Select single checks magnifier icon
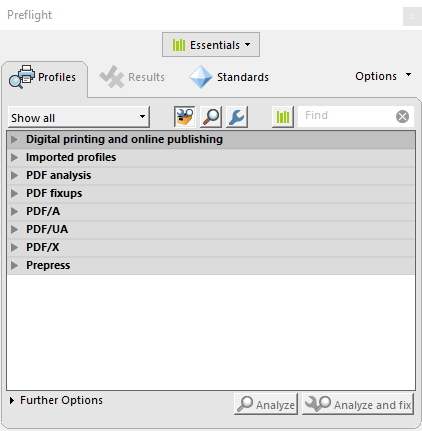The image size is (422, 431). coord(211,117)
